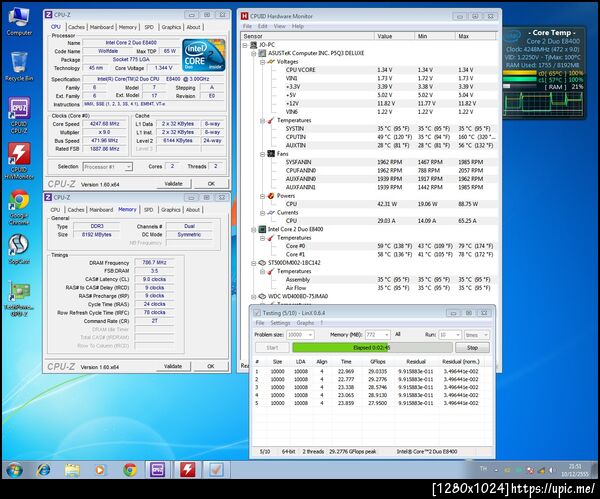Select the Core #0 temperature row
The height and width of the screenshot is (499, 600).
[x=370, y=246]
